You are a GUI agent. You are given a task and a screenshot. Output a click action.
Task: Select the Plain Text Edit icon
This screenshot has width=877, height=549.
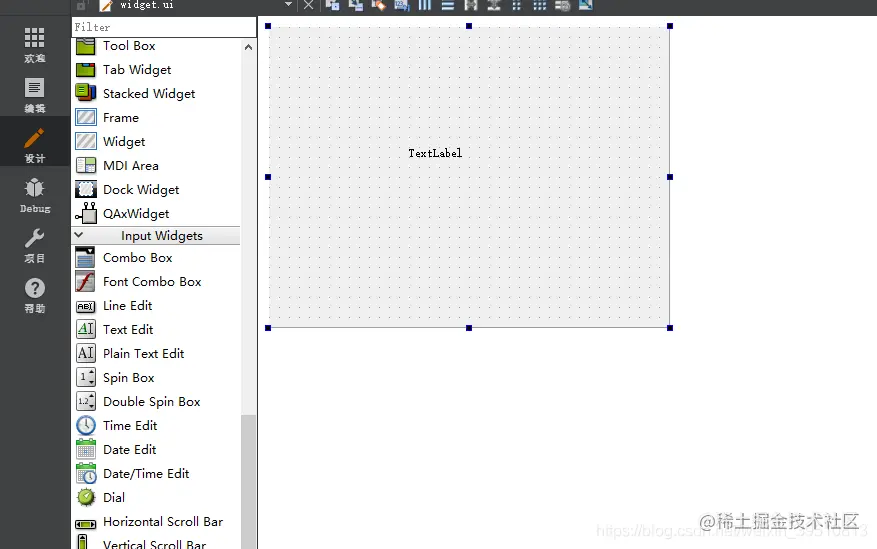[86, 353]
